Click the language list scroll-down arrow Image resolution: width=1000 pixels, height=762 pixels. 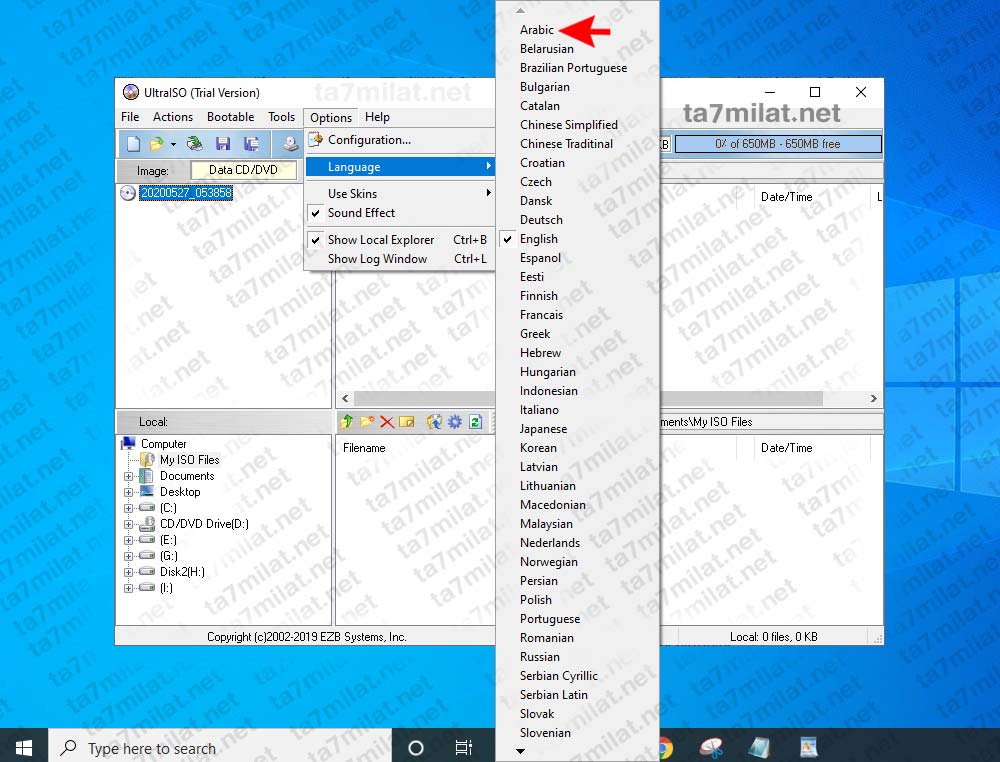(520, 751)
